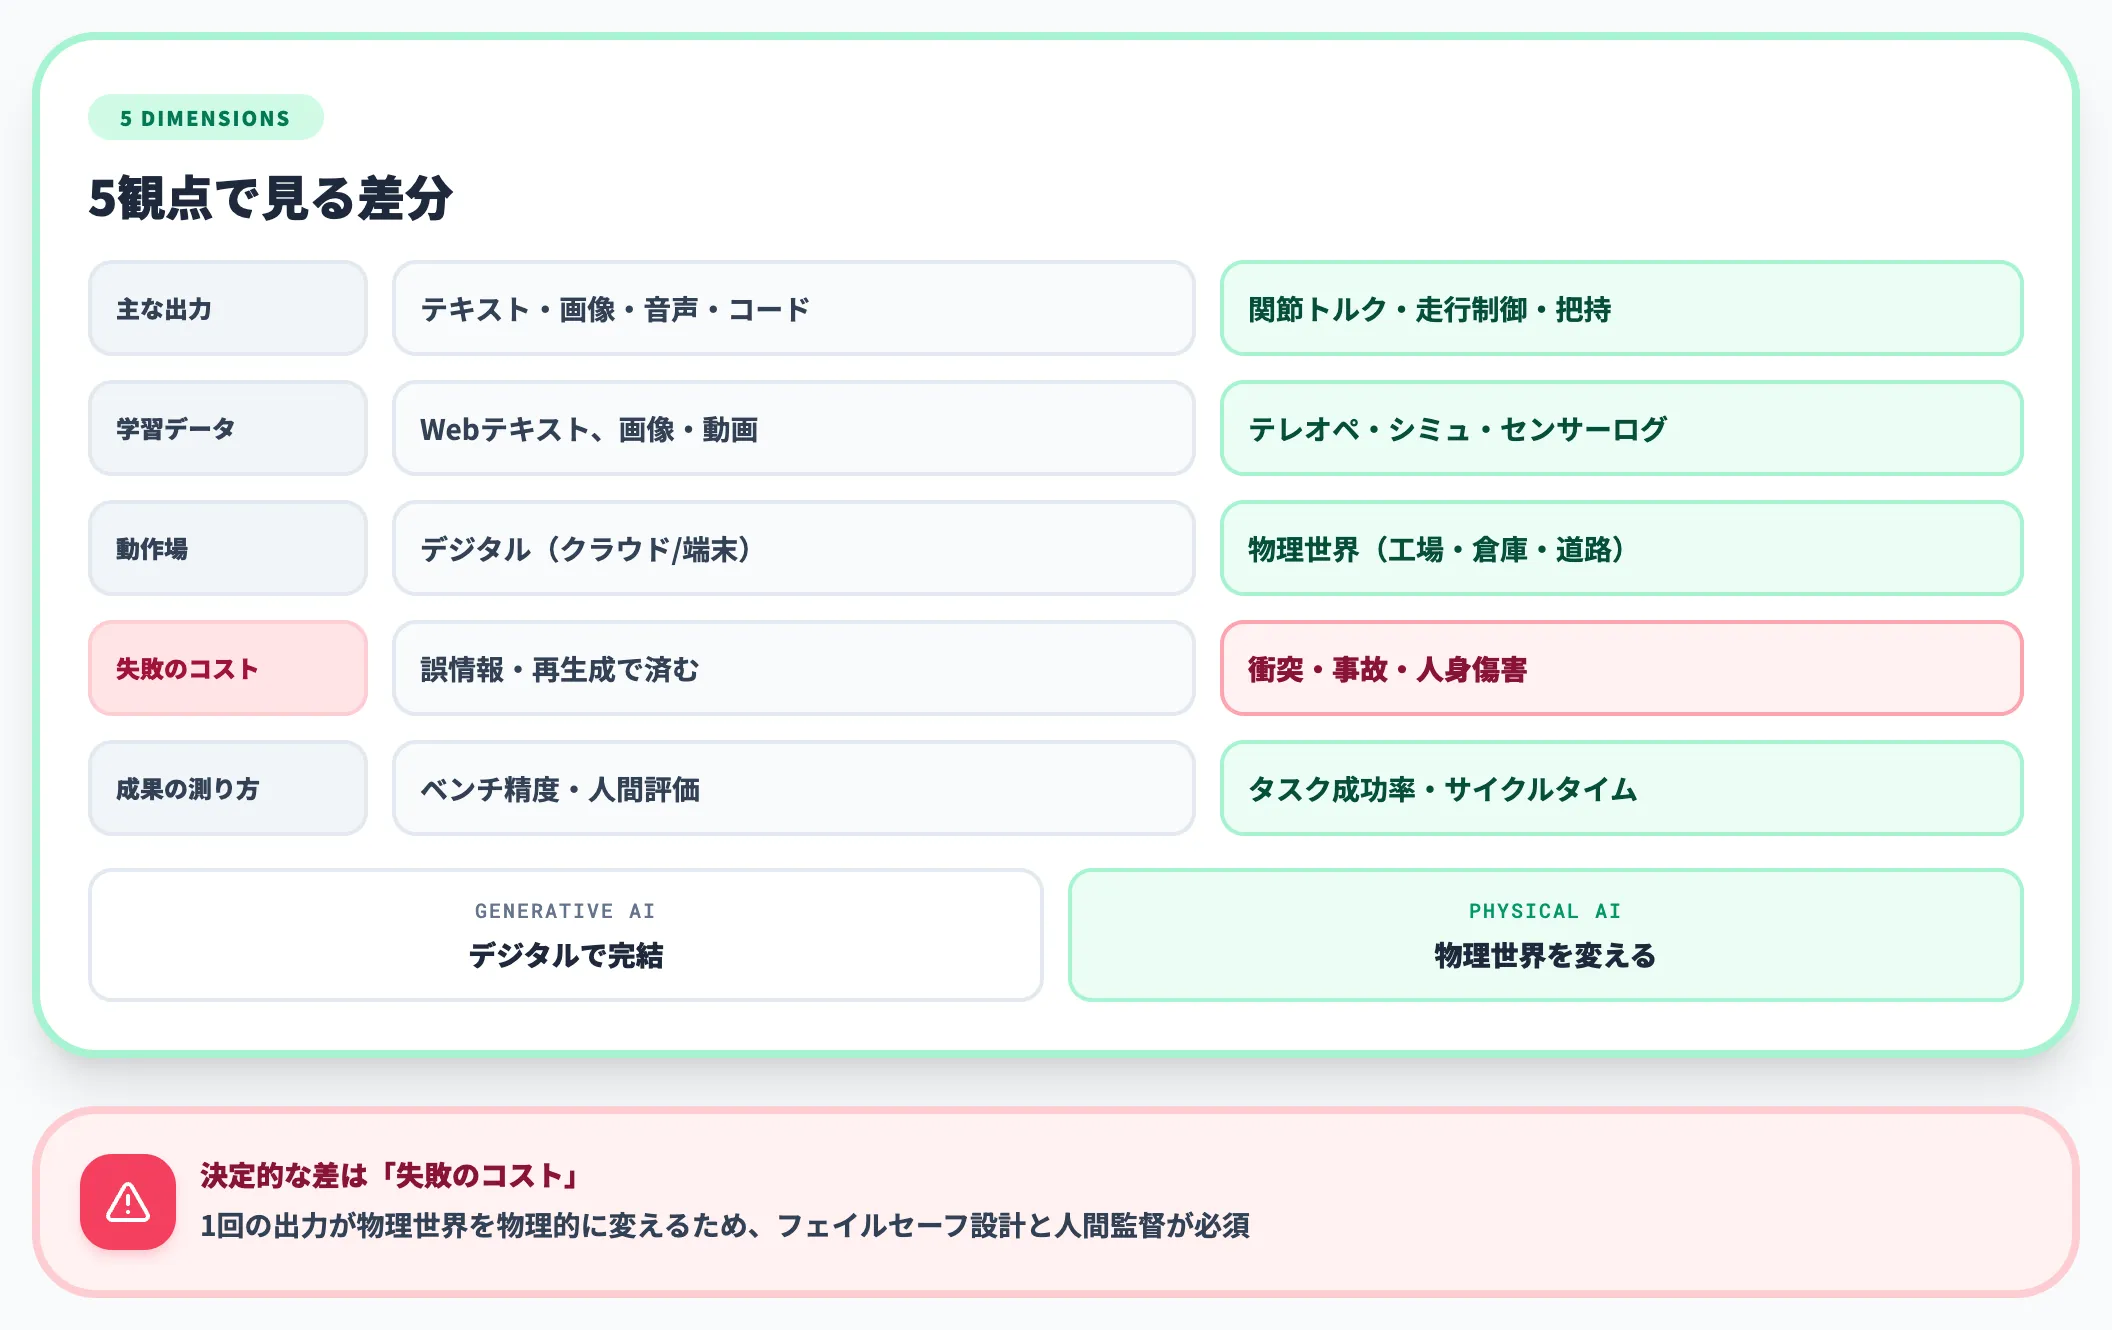Click the 主な出力 row label
The height and width of the screenshot is (1330, 2112).
coord(228,309)
